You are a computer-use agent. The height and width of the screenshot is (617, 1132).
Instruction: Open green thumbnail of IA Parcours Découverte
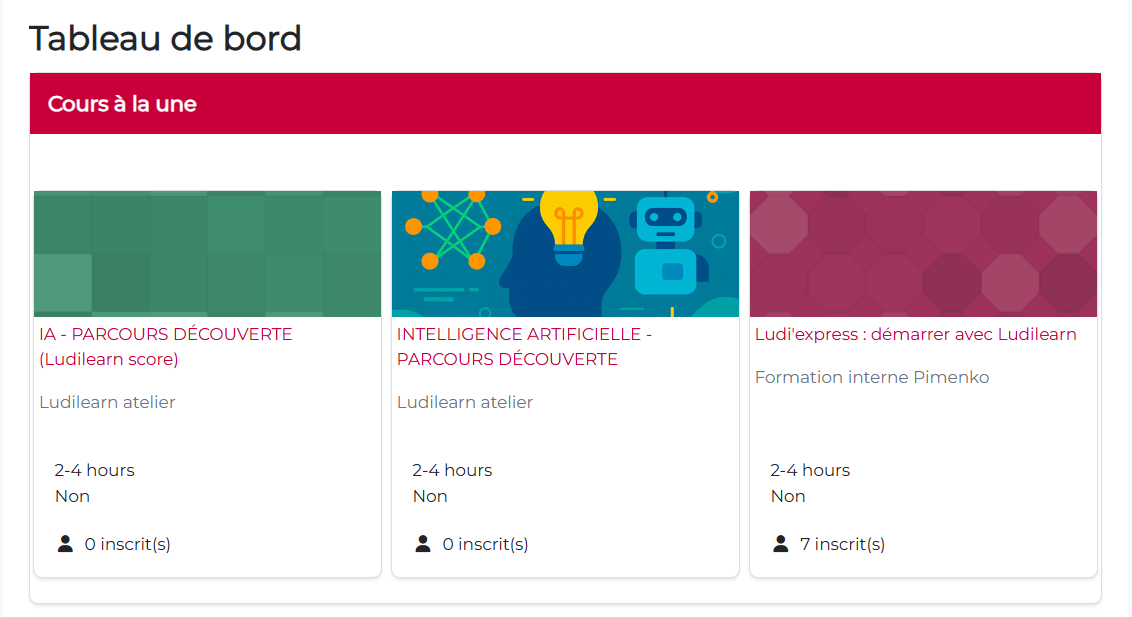coord(207,254)
